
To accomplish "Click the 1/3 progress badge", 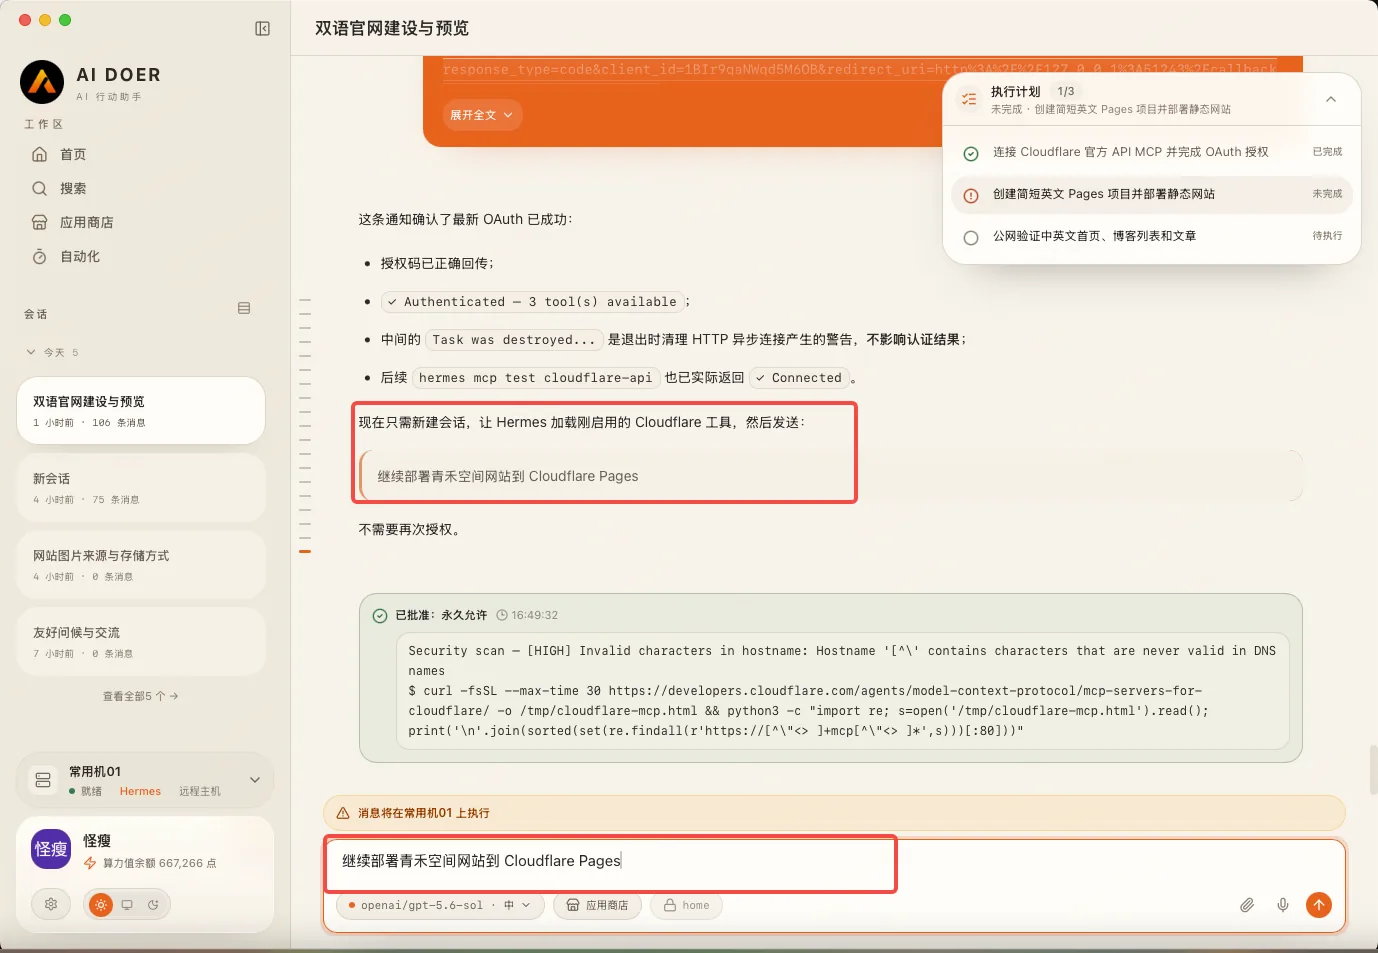I will click(1066, 91).
